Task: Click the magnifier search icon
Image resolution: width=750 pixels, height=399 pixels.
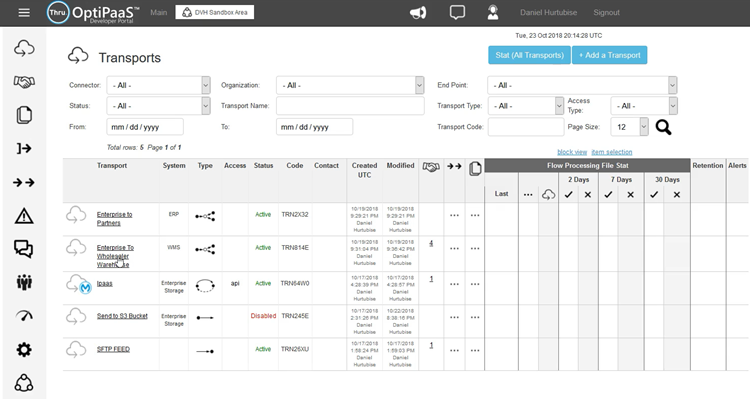Action: click(x=663, y=127)
